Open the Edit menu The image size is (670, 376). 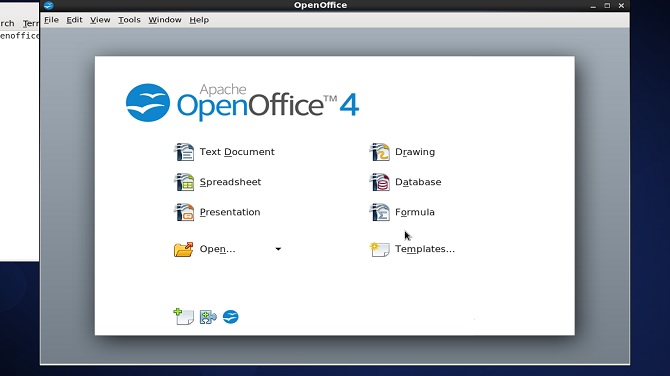tap(74, 20)
